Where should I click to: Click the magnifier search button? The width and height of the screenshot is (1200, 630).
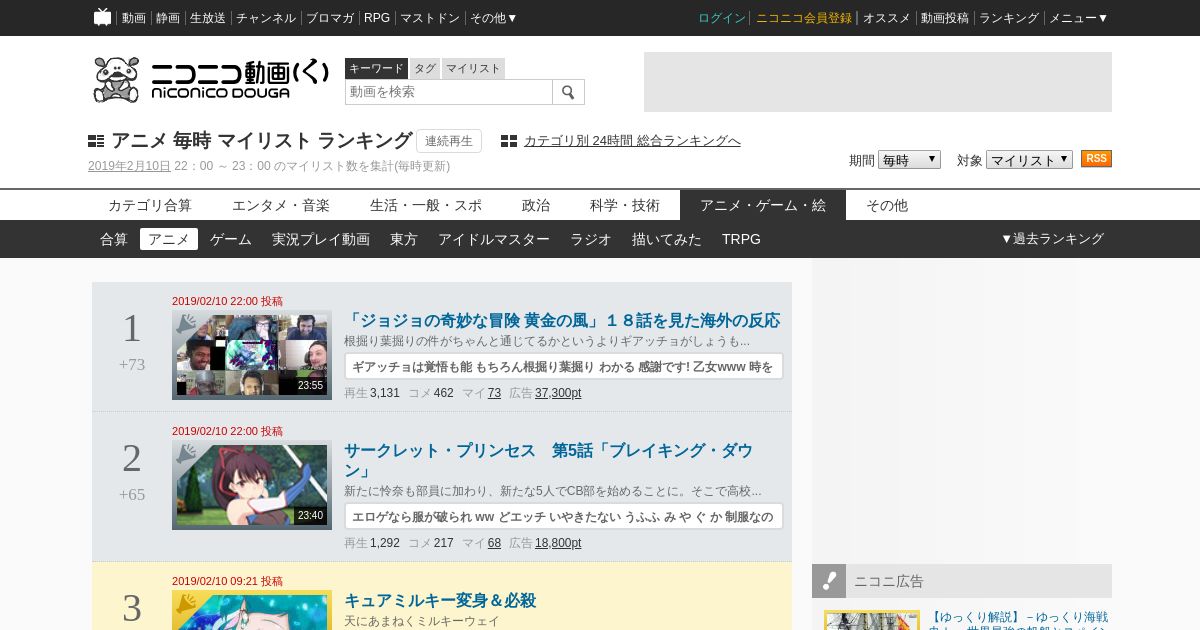coord(568,92)
